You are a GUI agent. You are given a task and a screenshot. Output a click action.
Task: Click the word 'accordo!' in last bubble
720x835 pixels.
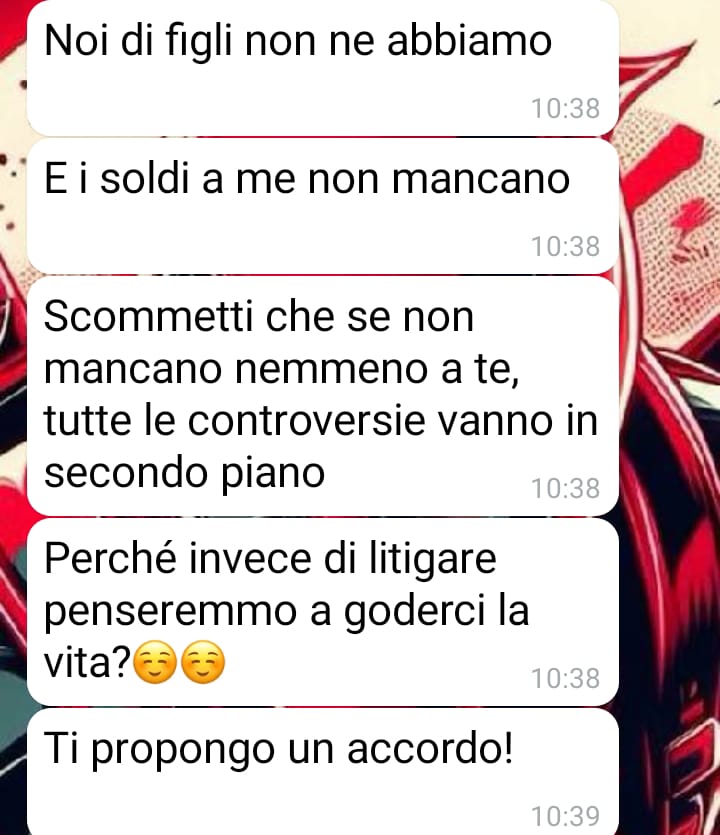pos(430,748)
